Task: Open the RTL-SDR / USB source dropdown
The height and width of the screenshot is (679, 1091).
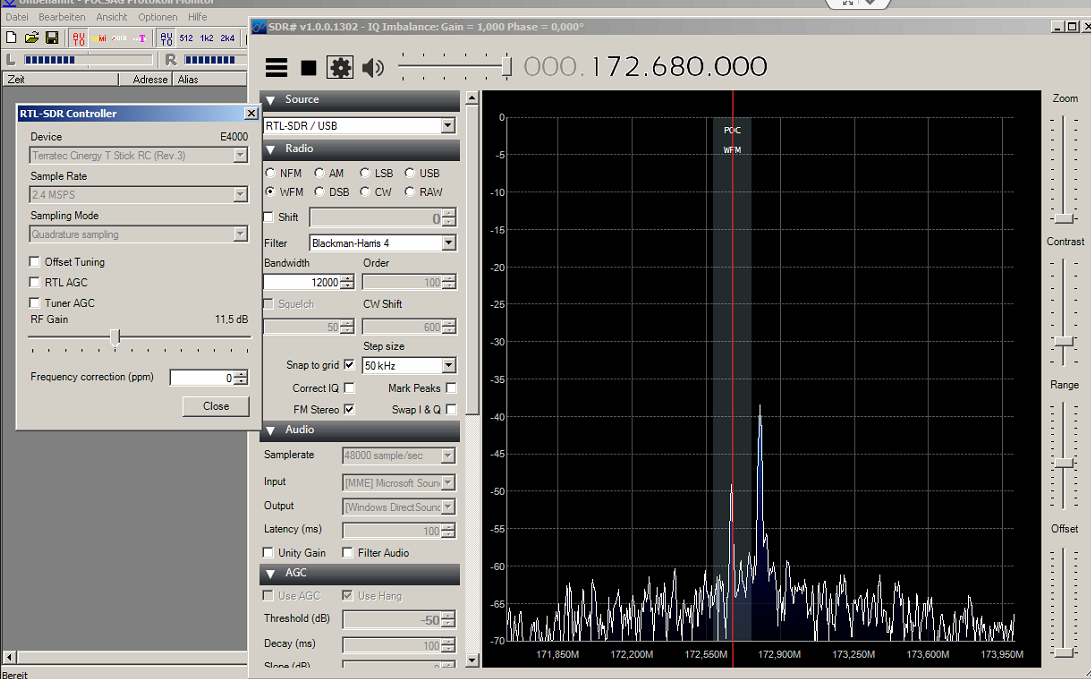Action: click(x=447, y=126)
